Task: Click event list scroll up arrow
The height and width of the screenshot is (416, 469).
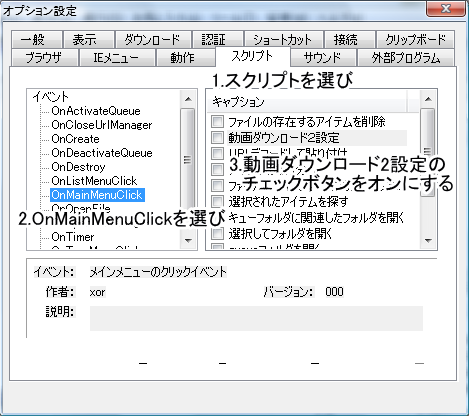Action: click(x=188, y=99)
